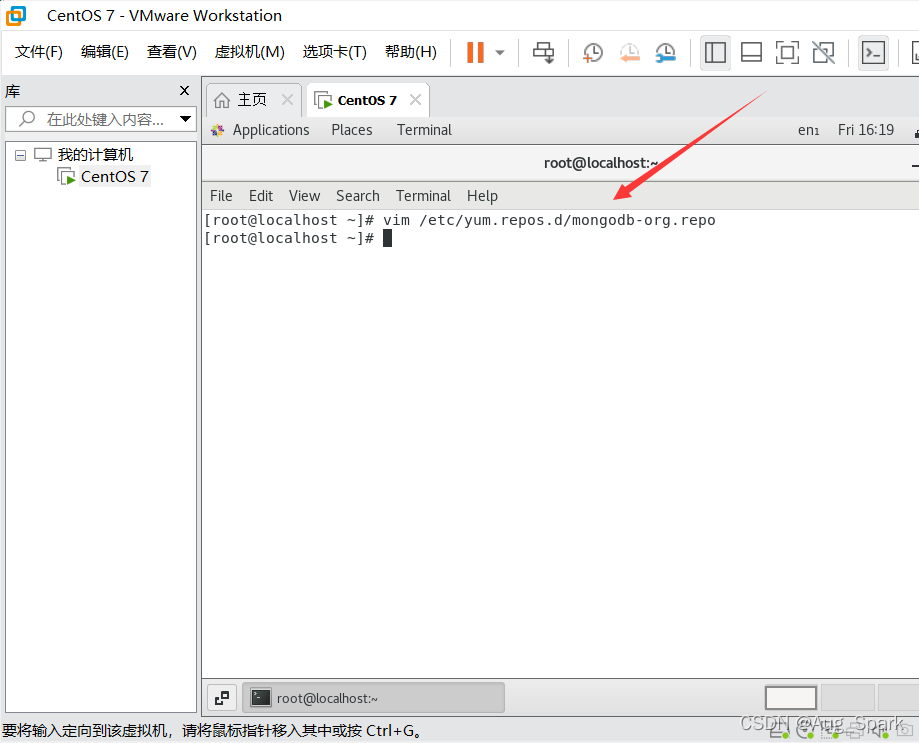This screenshot has width=919, height=743.
Task: Click the root@localhost:~ terminal title bar
Action: [560, 163]
